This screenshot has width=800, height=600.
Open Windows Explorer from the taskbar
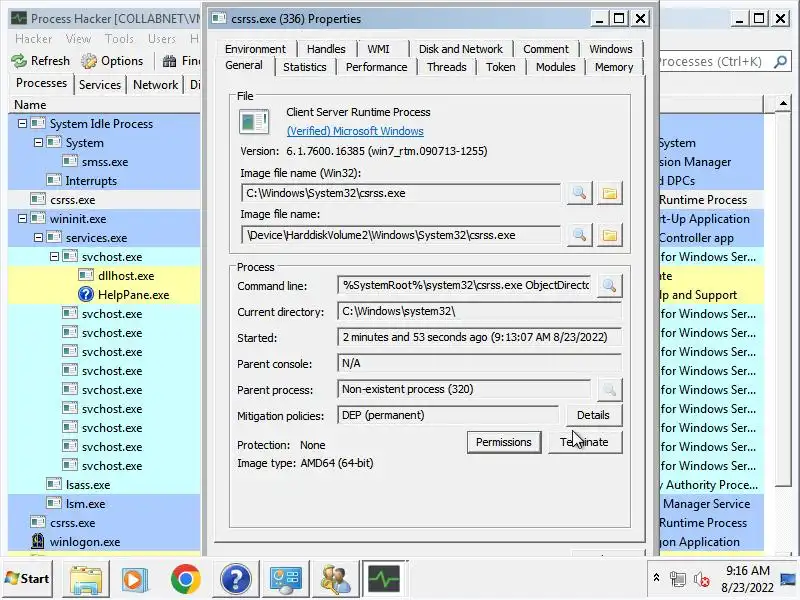coord(86,579)
